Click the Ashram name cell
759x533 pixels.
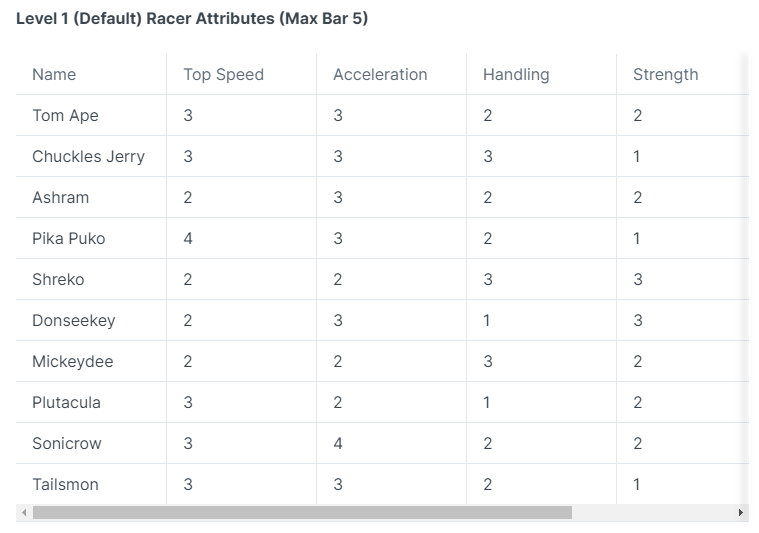(91, 198)
